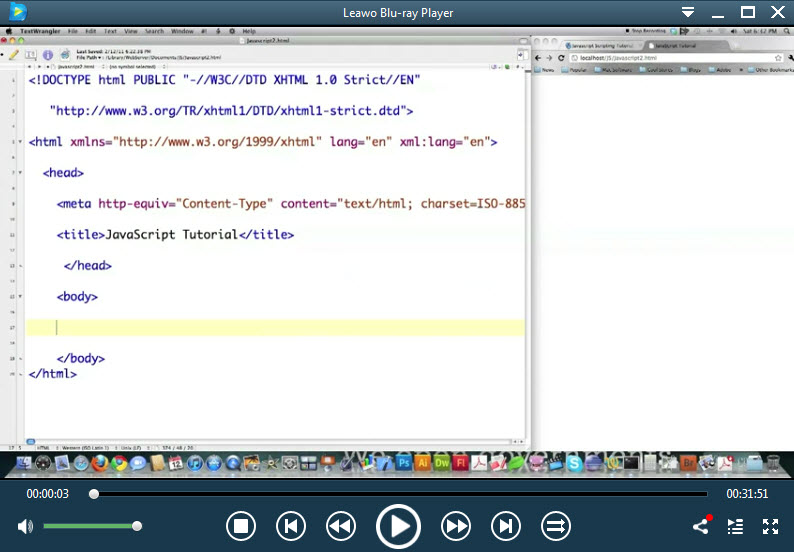The width and height of the screenshot is (794, 552).
Task: Open the Trash in the dock
Action: 773,463
